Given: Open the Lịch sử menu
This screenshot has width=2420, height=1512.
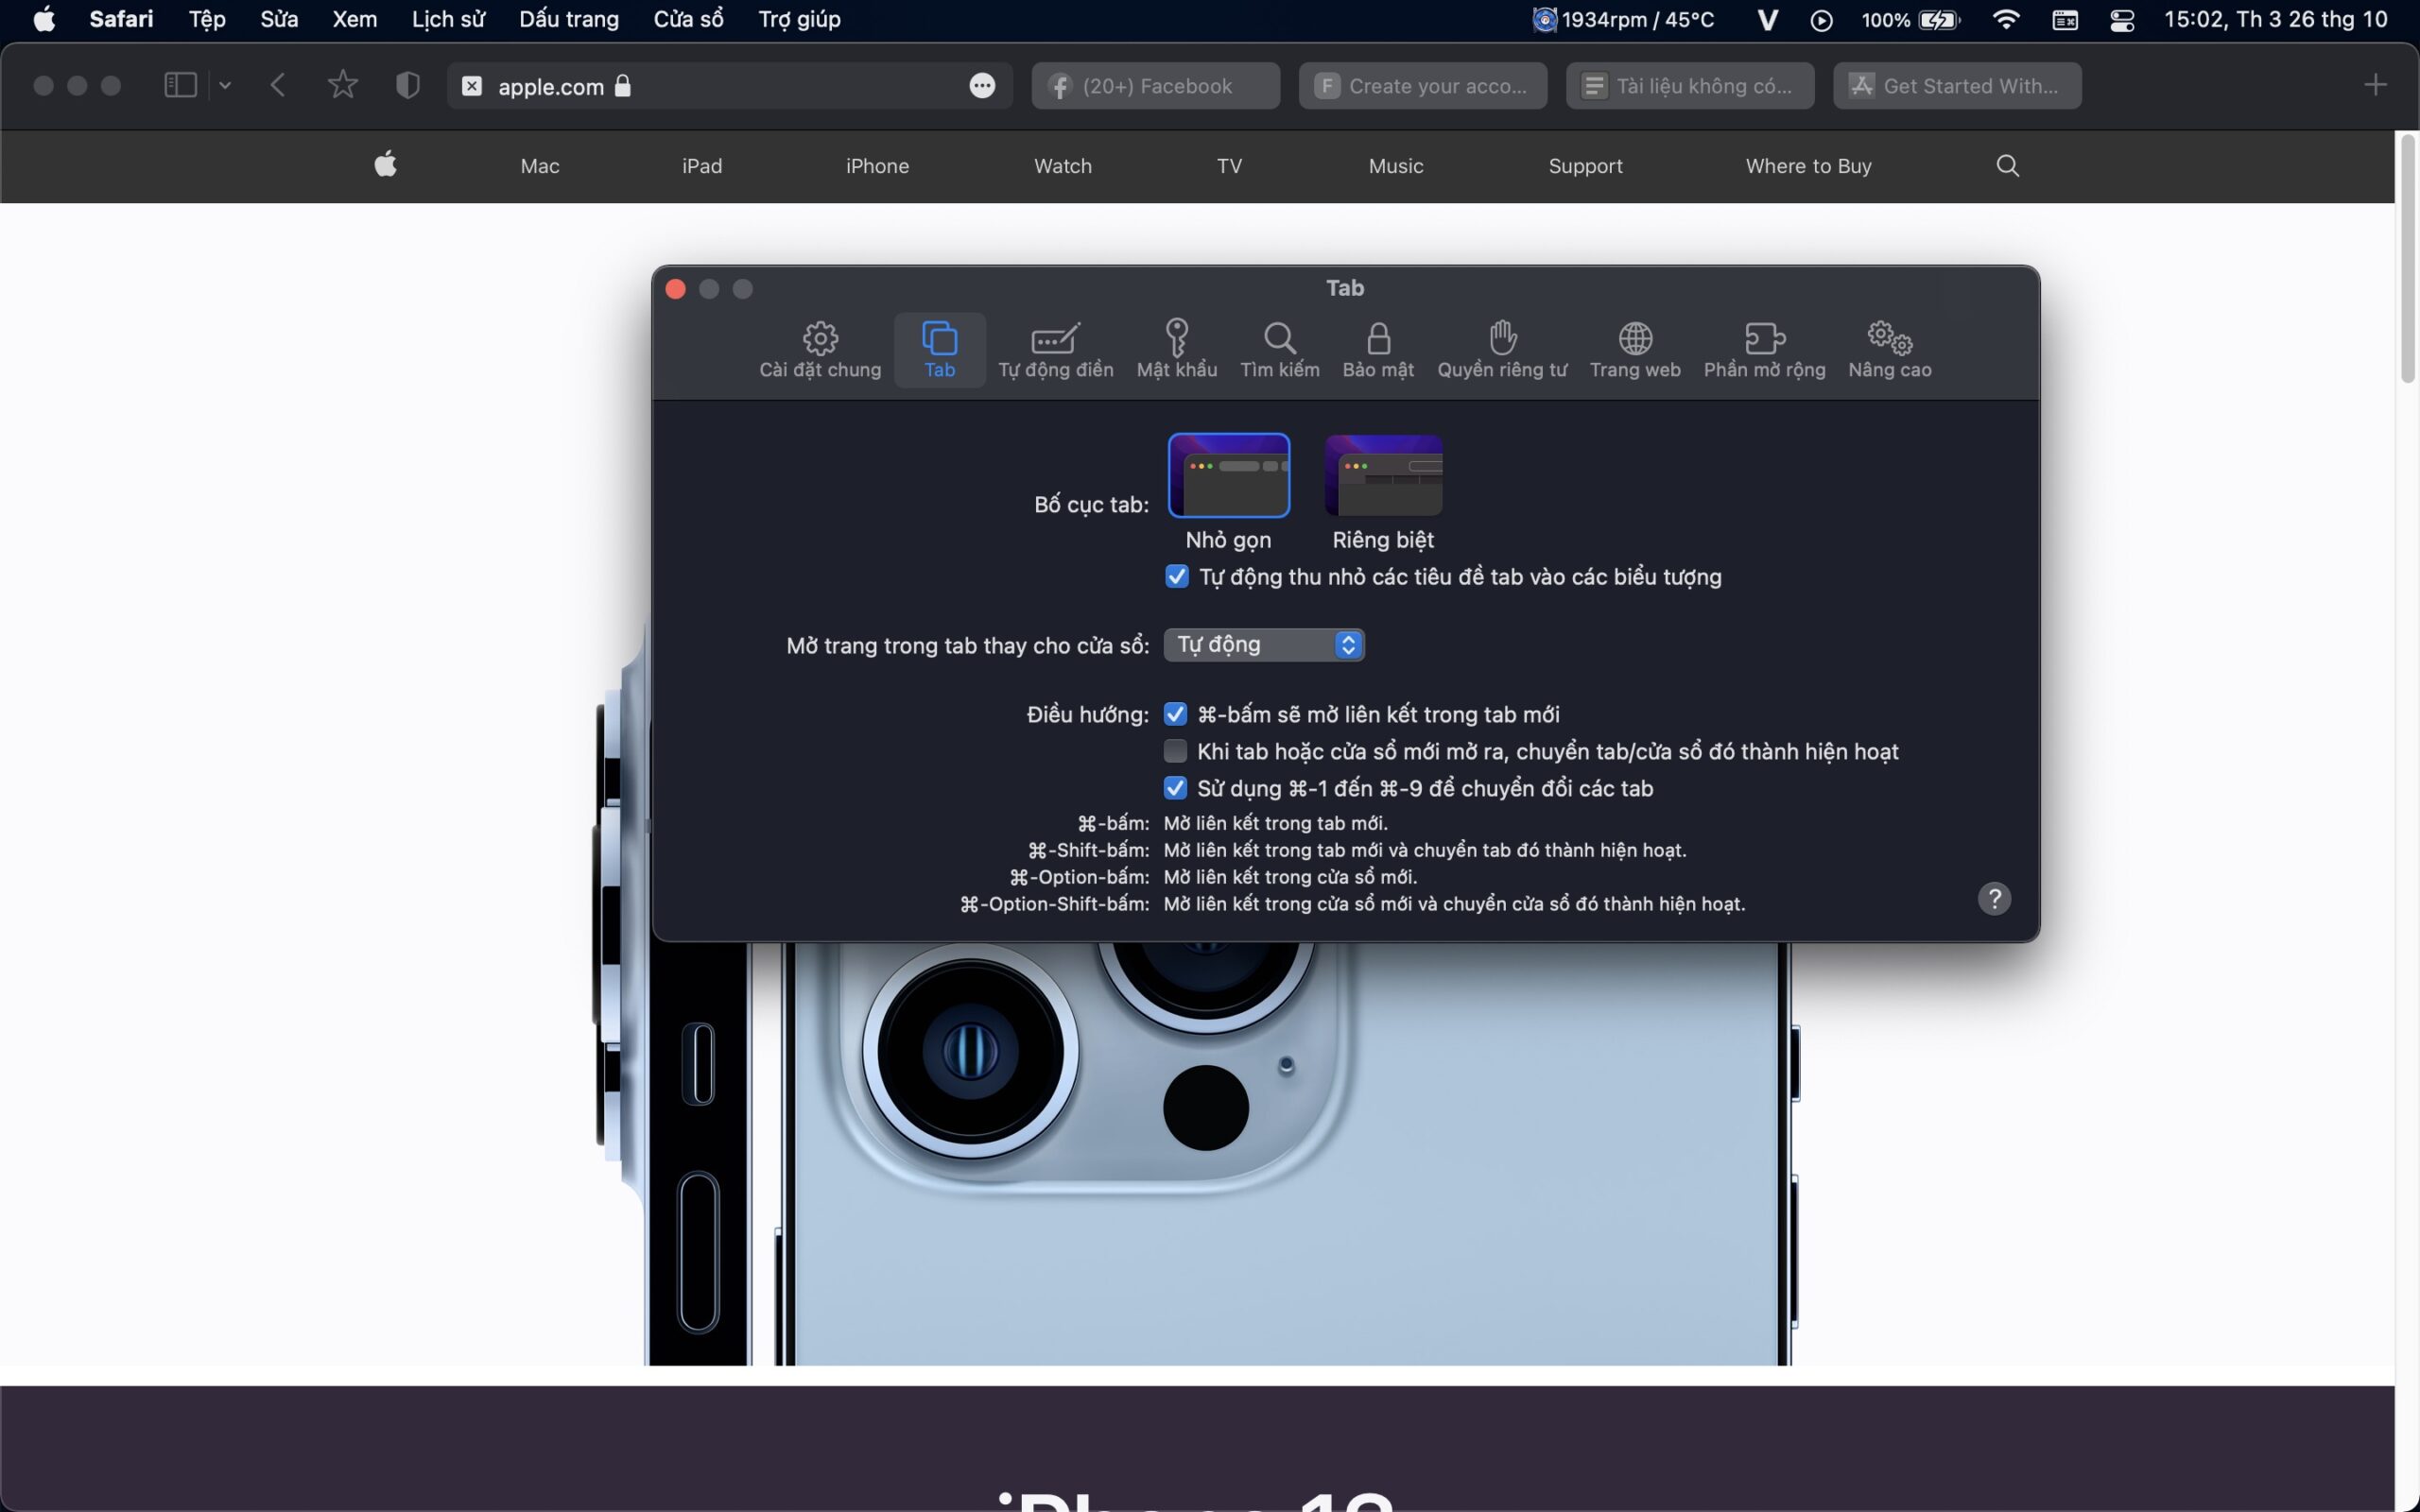Looking at the screenshot, I should 448,19.
